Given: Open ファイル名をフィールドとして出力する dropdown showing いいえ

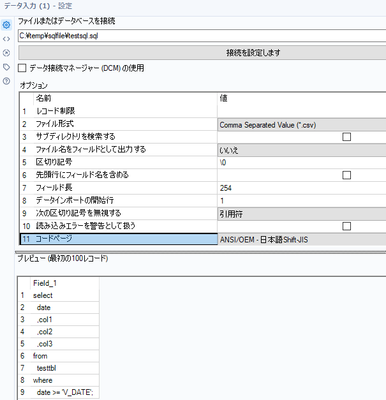Looking at the screenshot, I should point(302,150).
